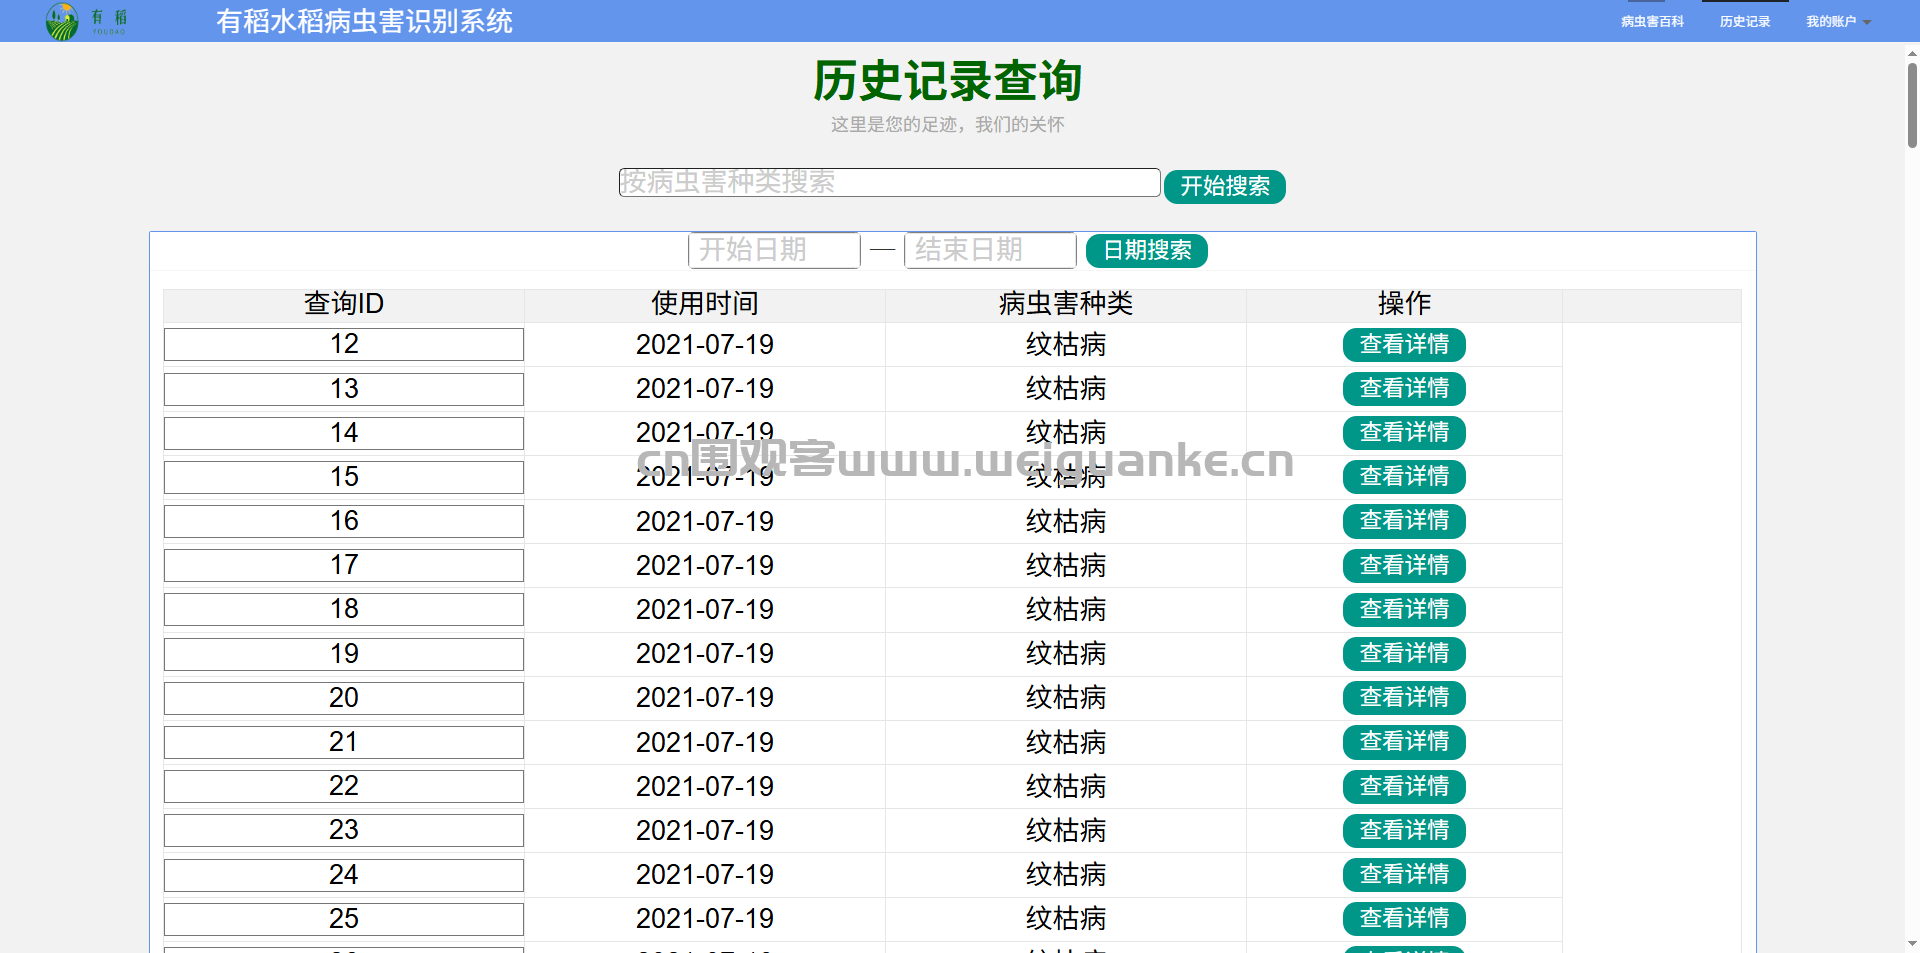The image size is (1920, 953).
Task: Click 查看详情 in row 25
Action: 1403,918
